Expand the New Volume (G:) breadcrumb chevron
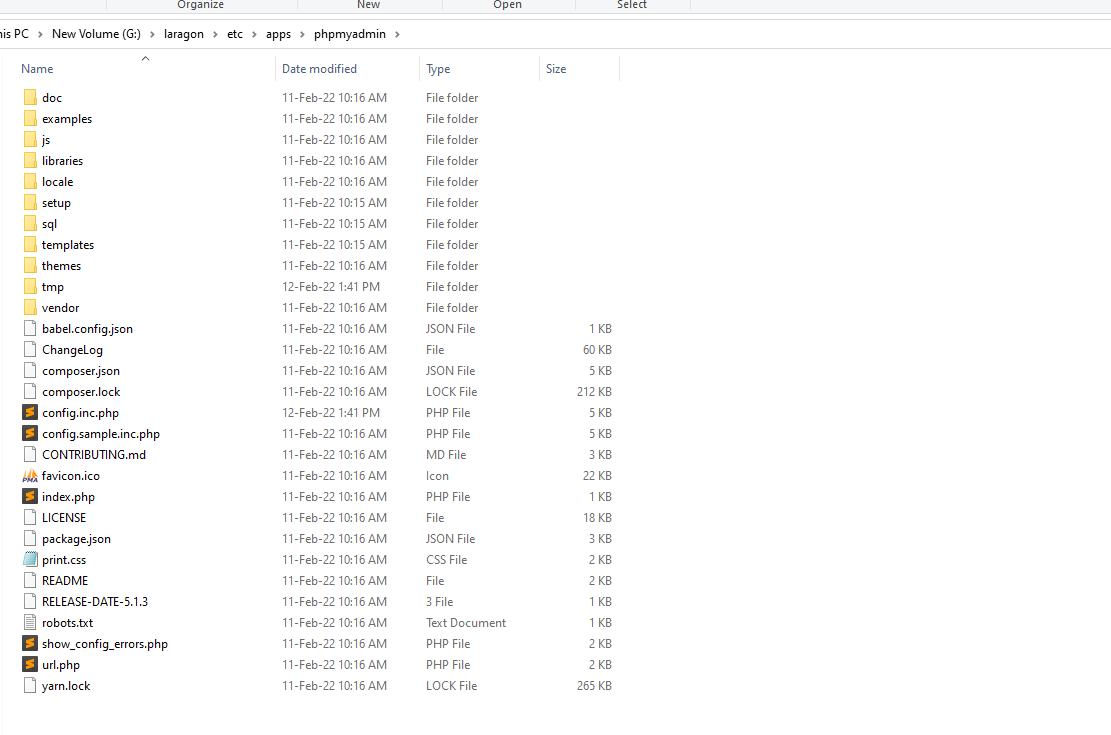The image size is (1111, 735). click(x=152, y=34)
